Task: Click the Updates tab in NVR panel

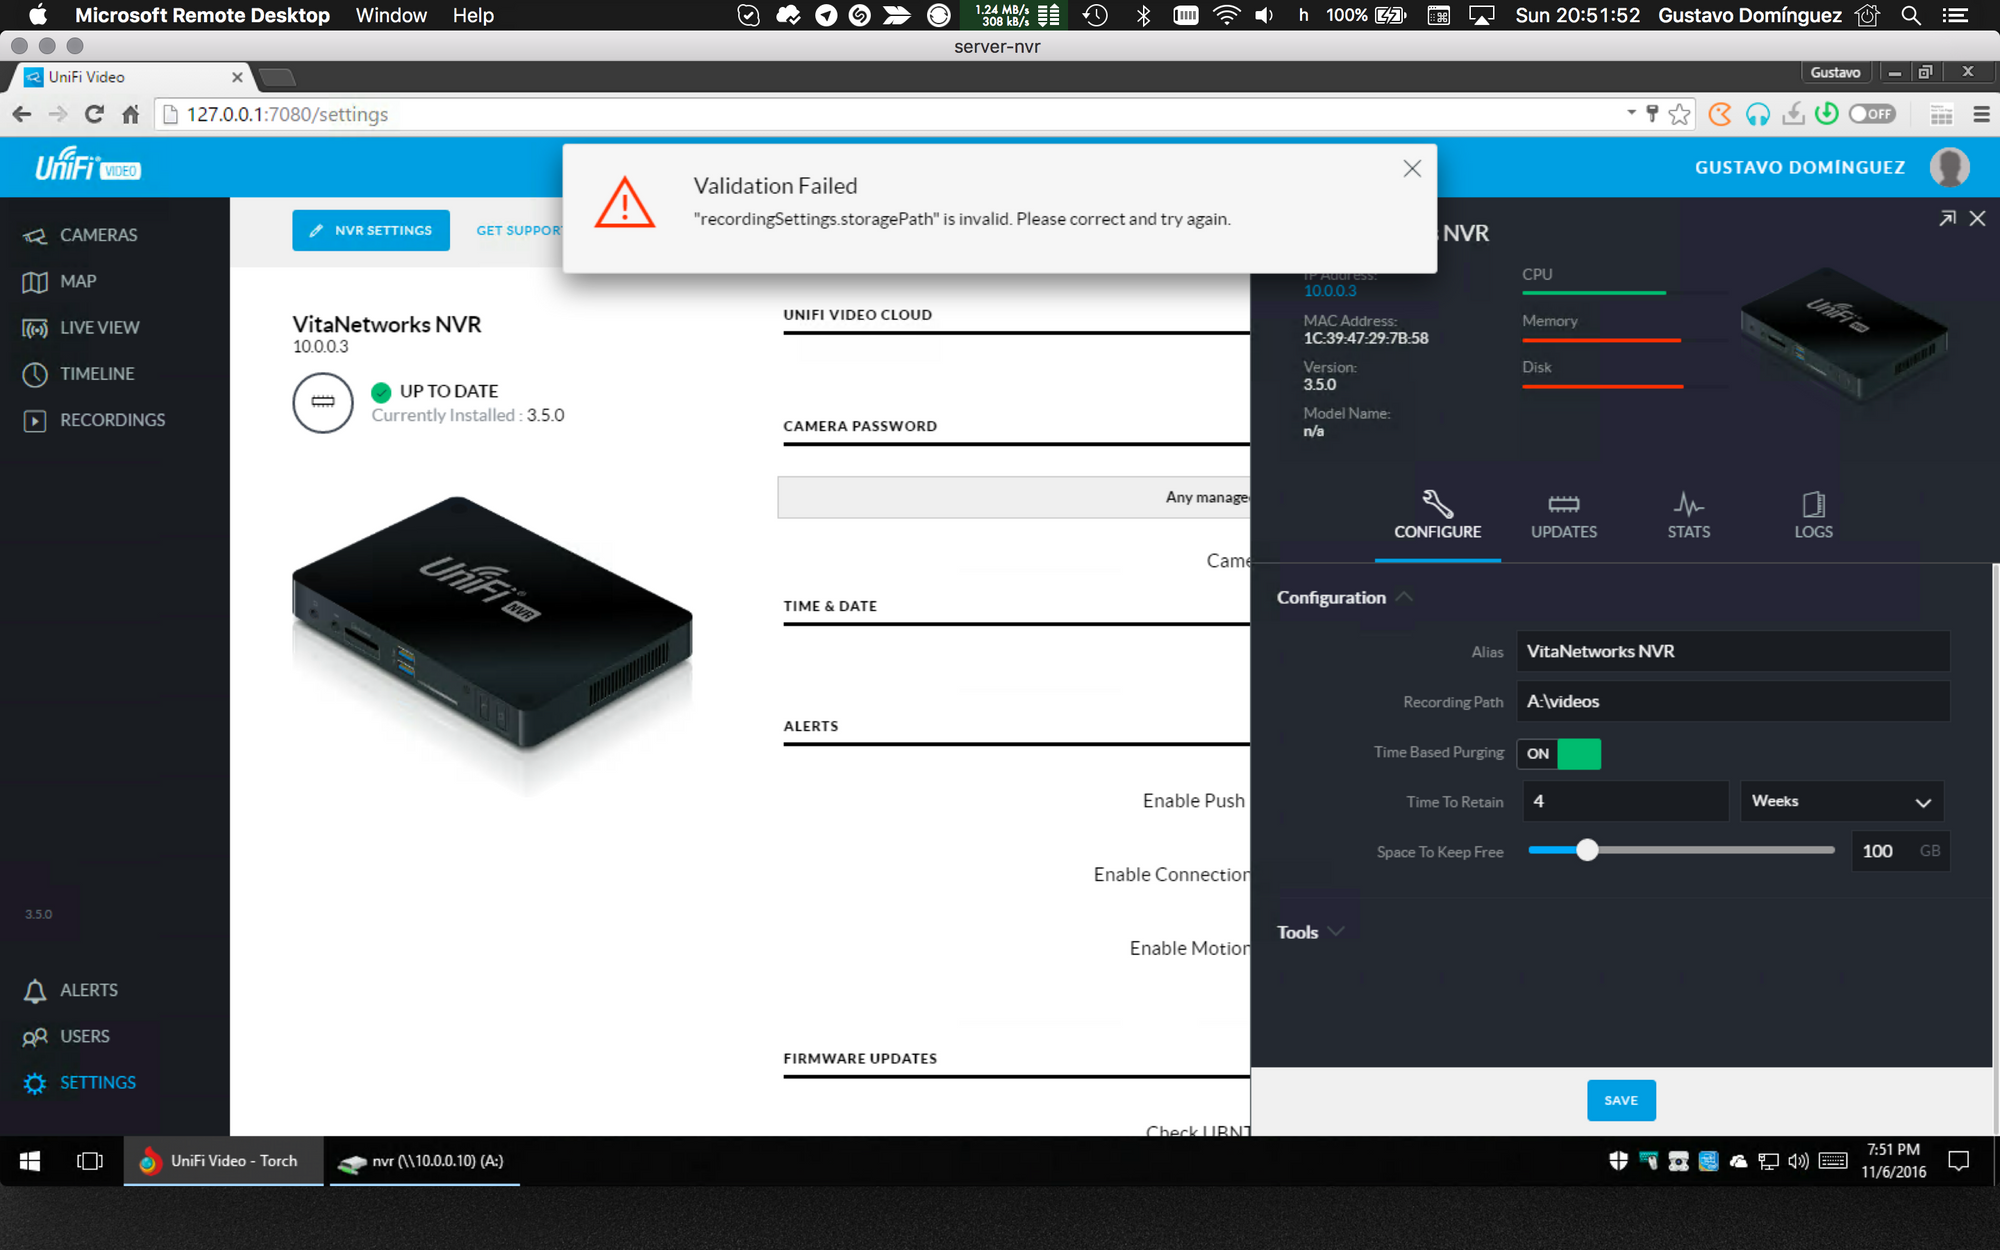Action: point(1562,513)
